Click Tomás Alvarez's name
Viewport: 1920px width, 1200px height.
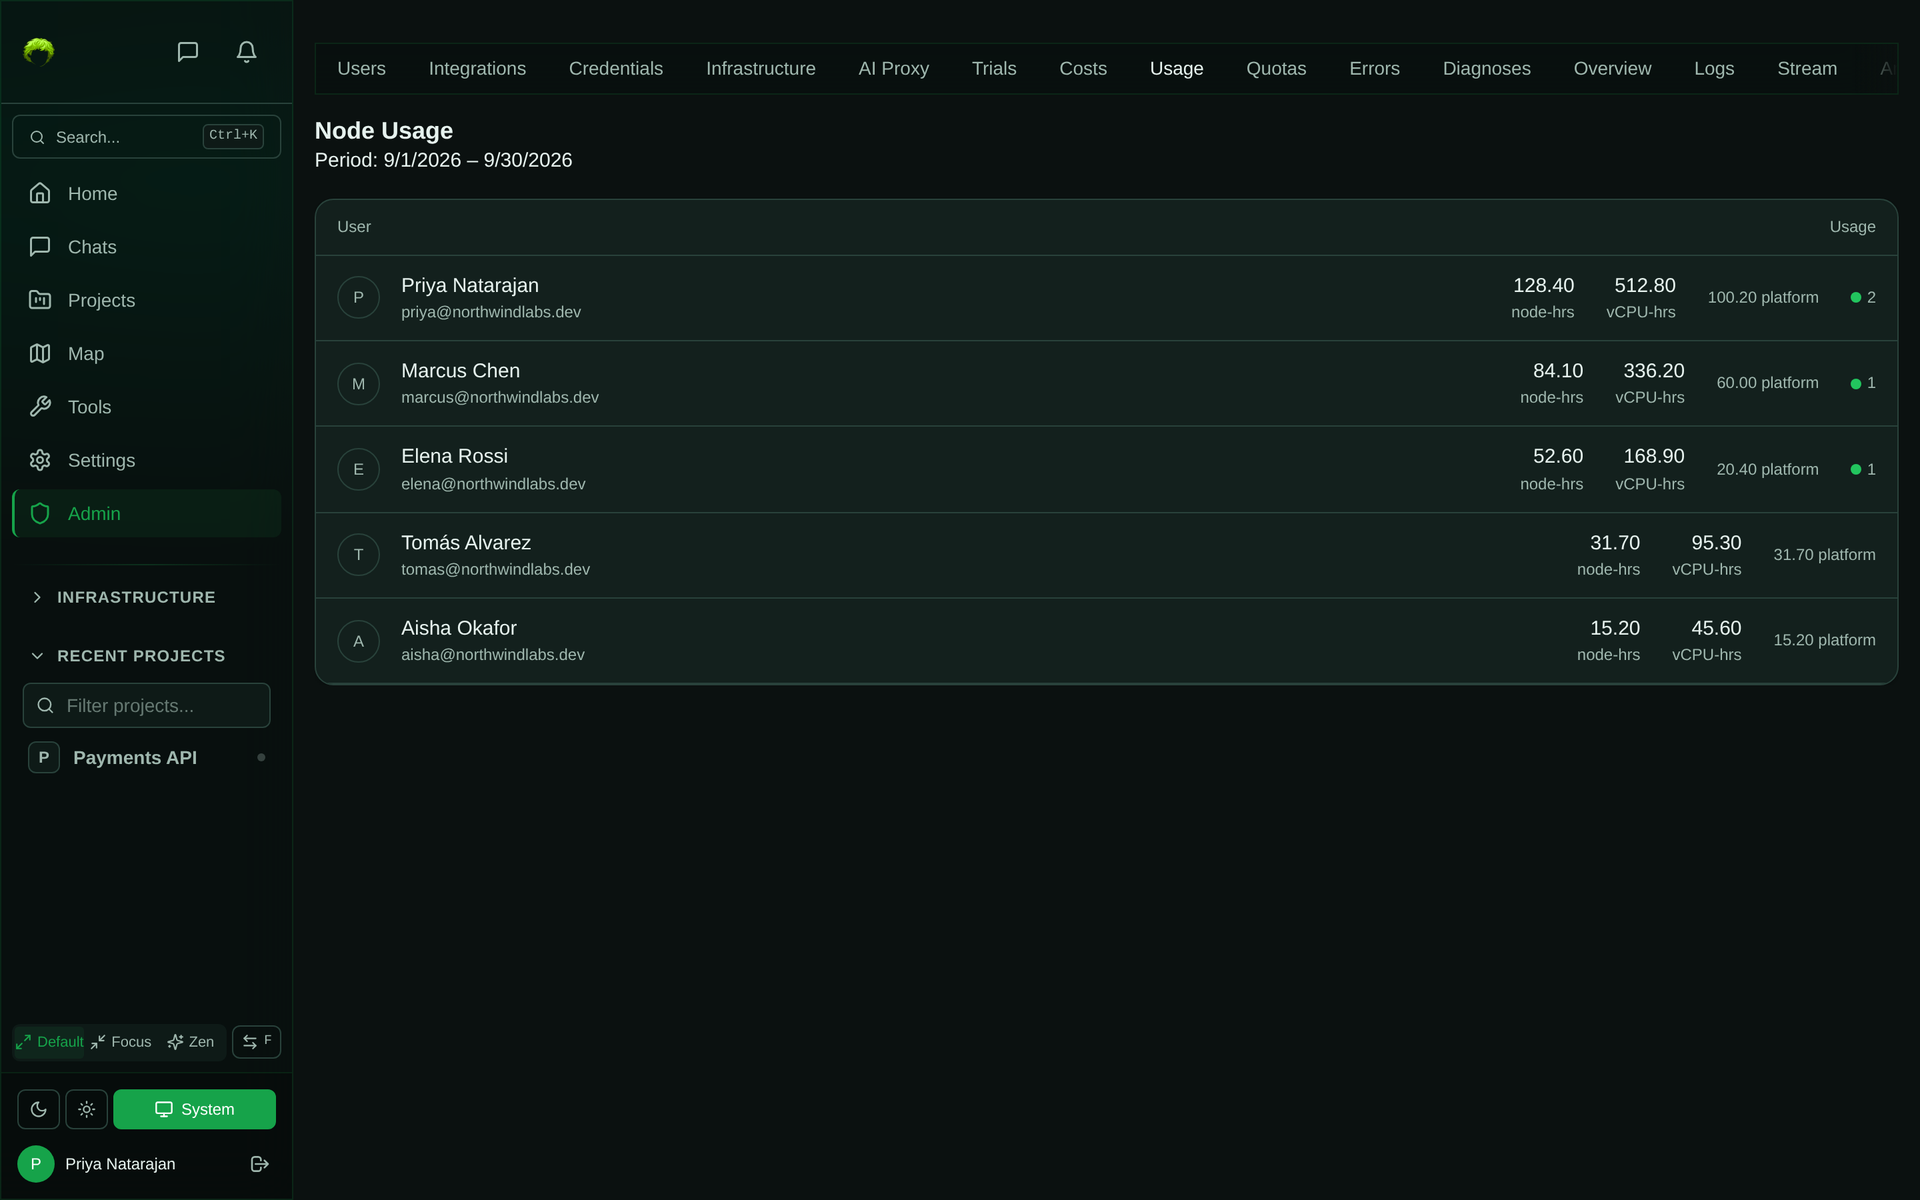click(x=466, y=542)
